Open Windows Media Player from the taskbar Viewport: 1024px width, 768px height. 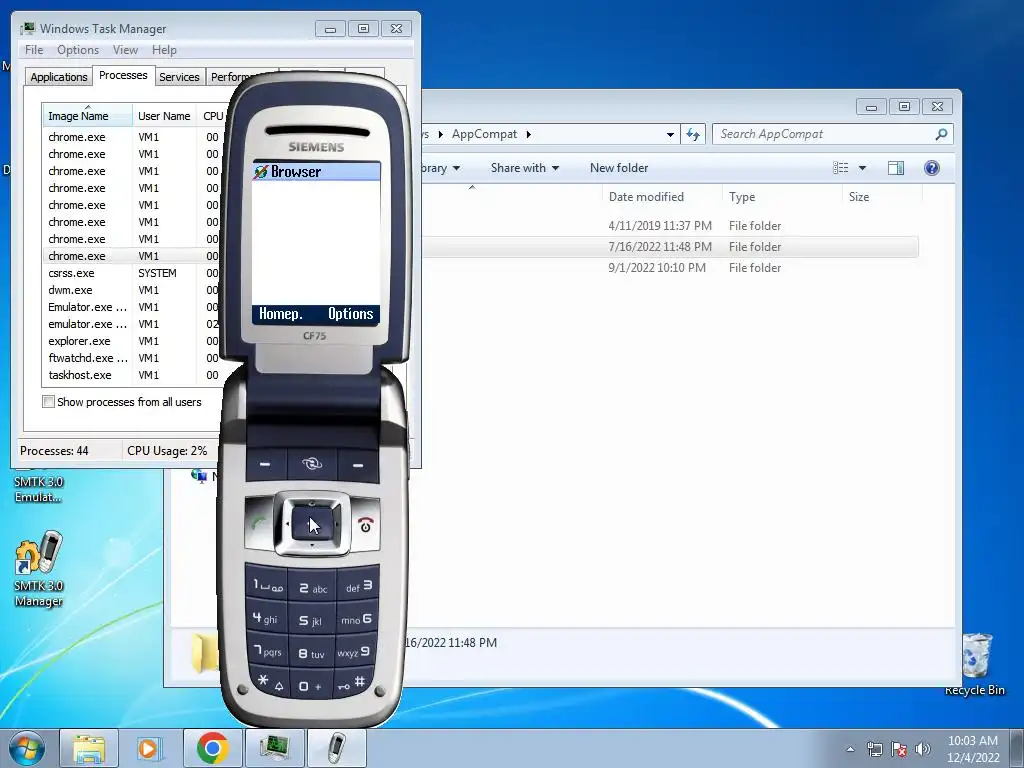(x=150, y=748)
